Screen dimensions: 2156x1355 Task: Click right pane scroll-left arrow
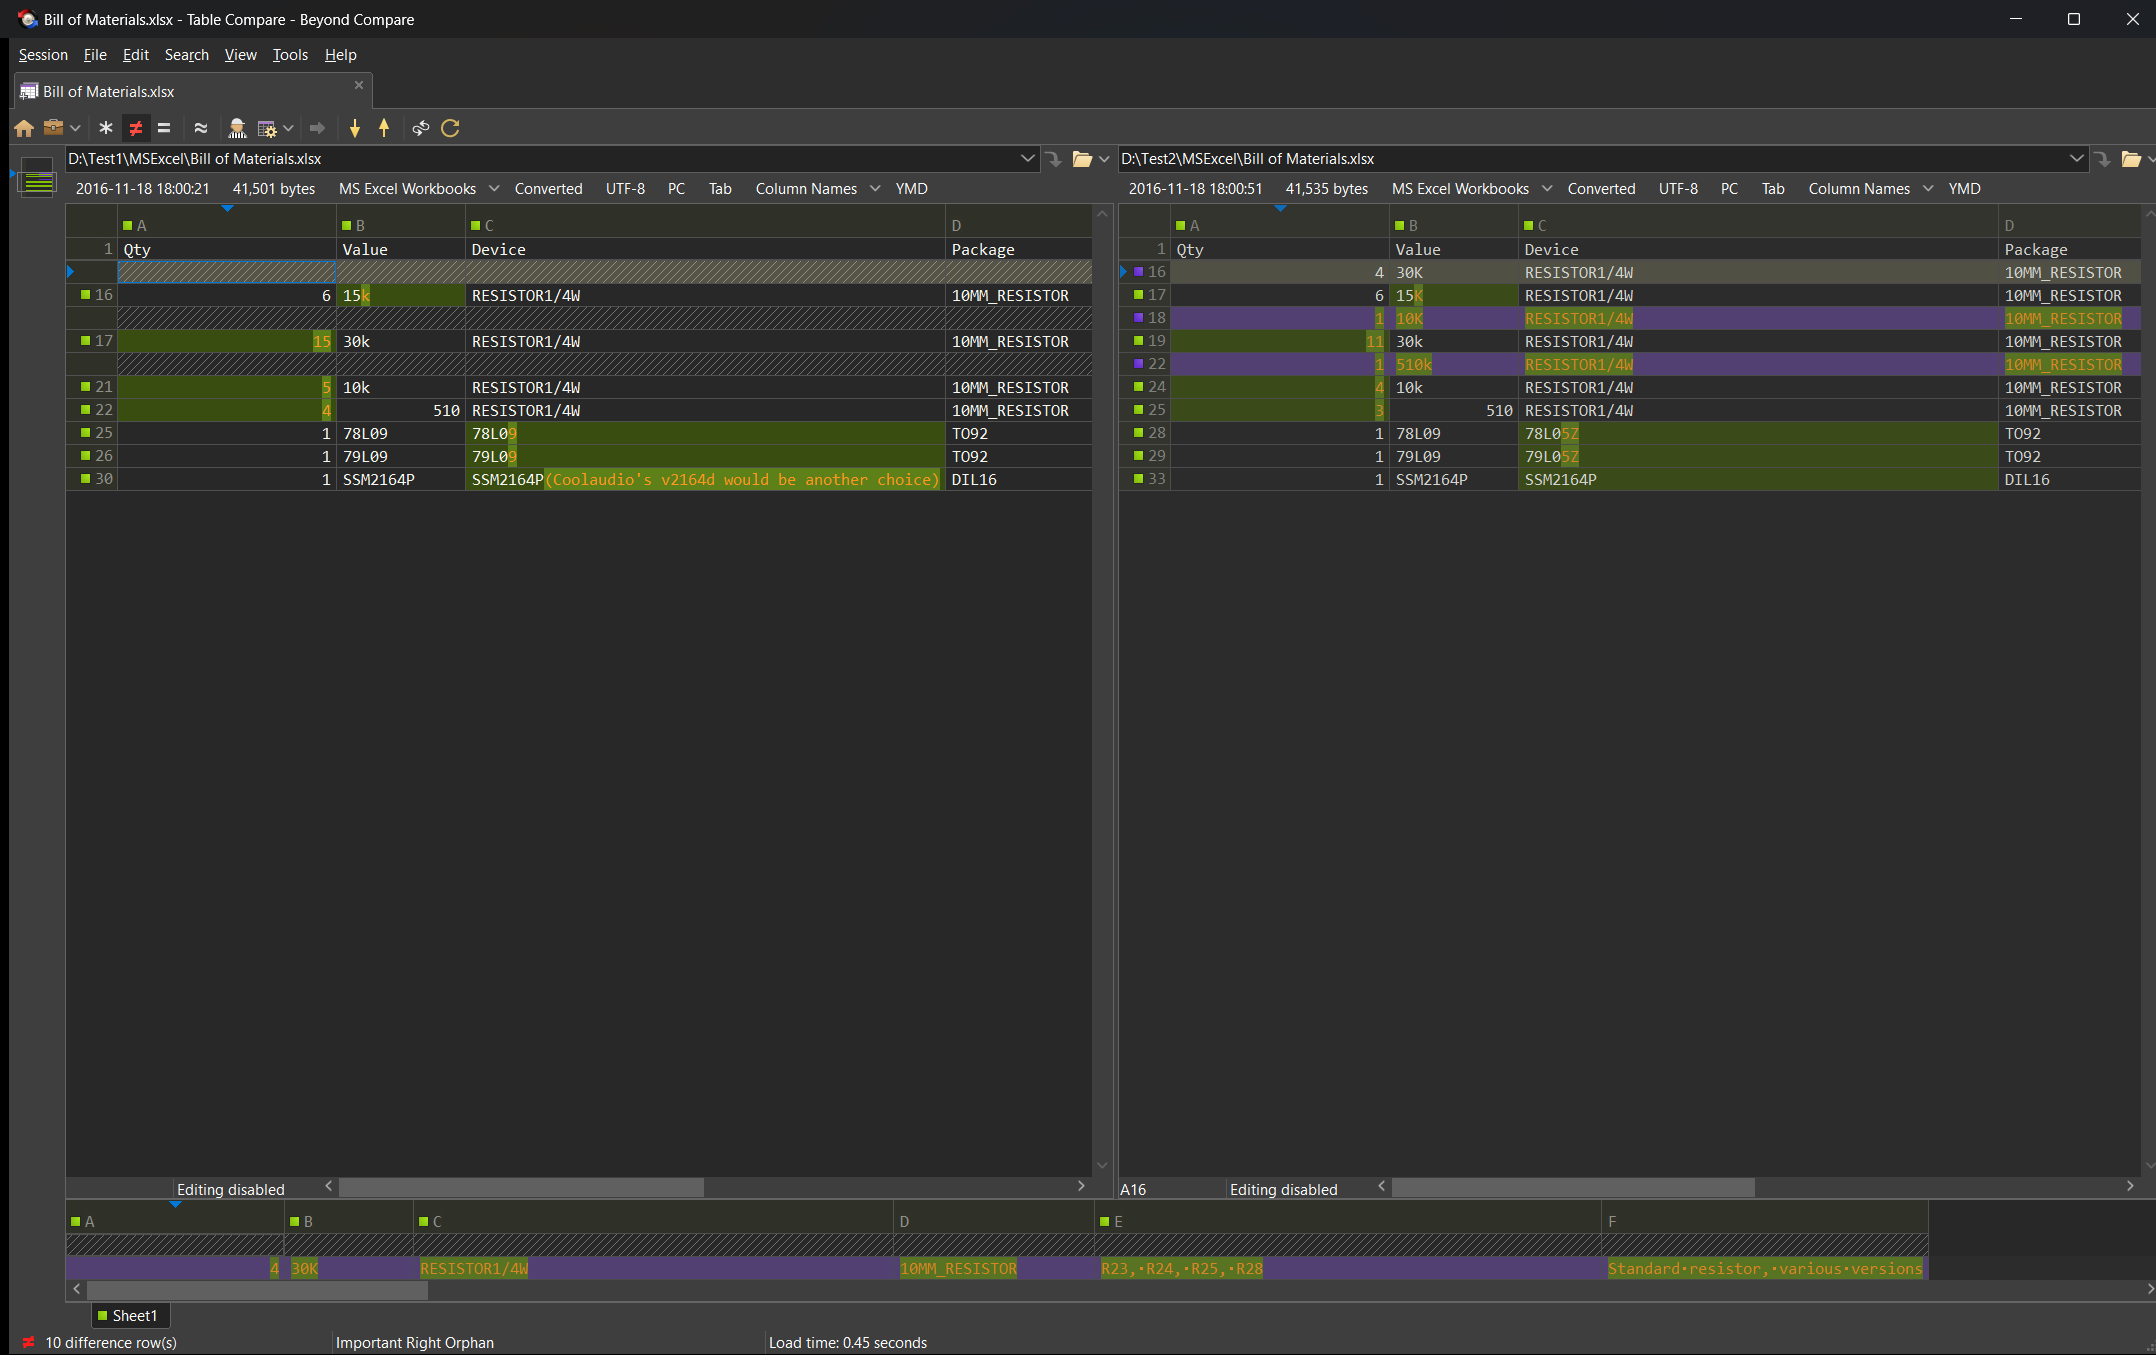click(x=1381, y=1187)
